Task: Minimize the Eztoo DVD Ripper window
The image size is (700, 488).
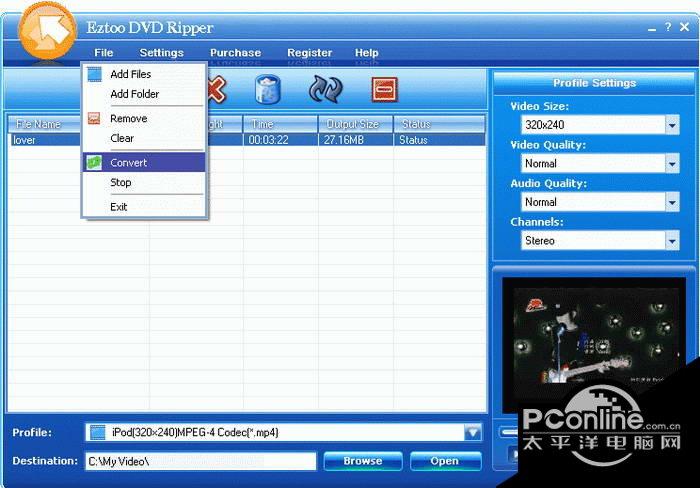Action: 652,28
